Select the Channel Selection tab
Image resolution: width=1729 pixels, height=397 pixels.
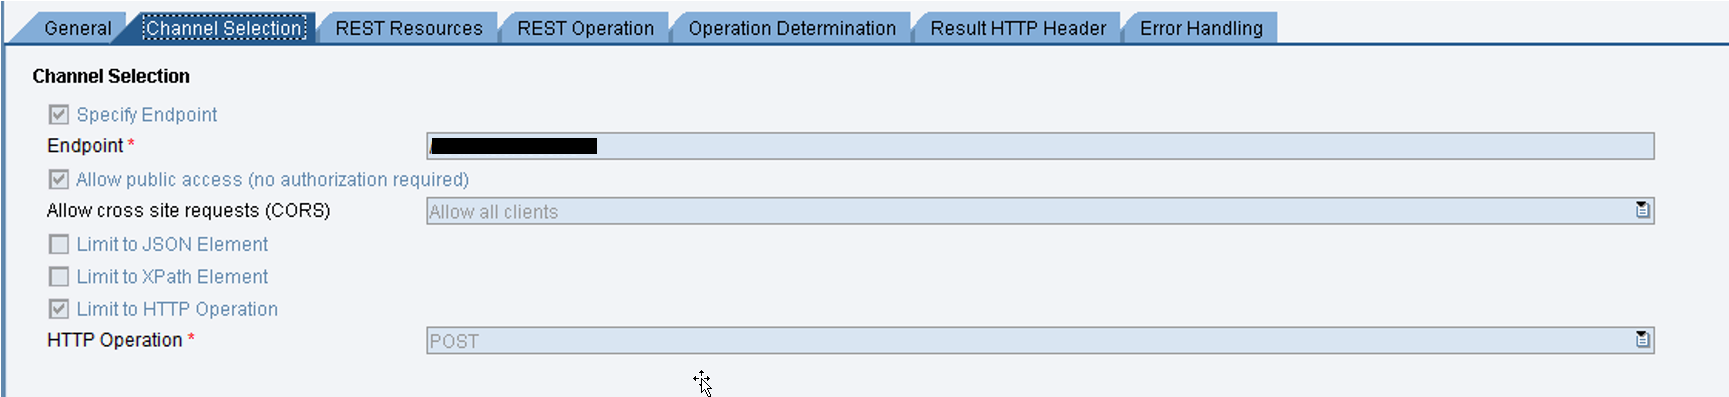tap(224, 28)
